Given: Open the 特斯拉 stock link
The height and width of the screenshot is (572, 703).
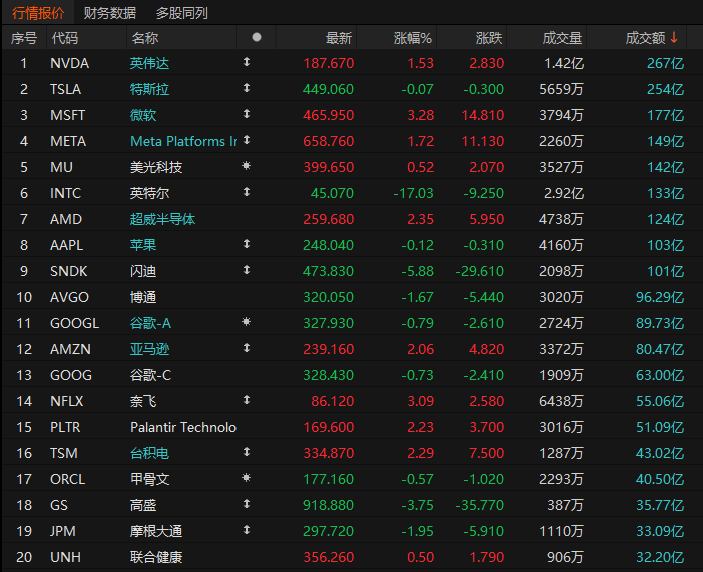Looking at the screenshot, I should [149, 89].
